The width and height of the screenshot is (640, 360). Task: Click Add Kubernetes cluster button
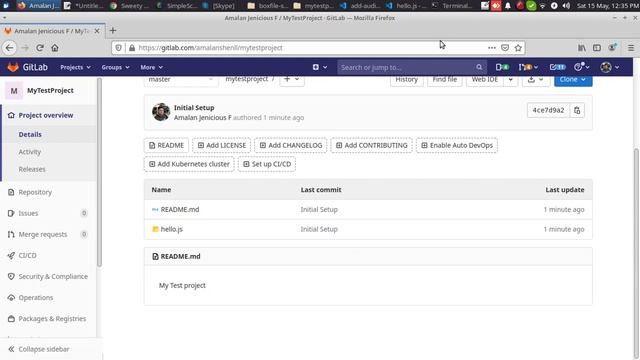pos(189,164)
